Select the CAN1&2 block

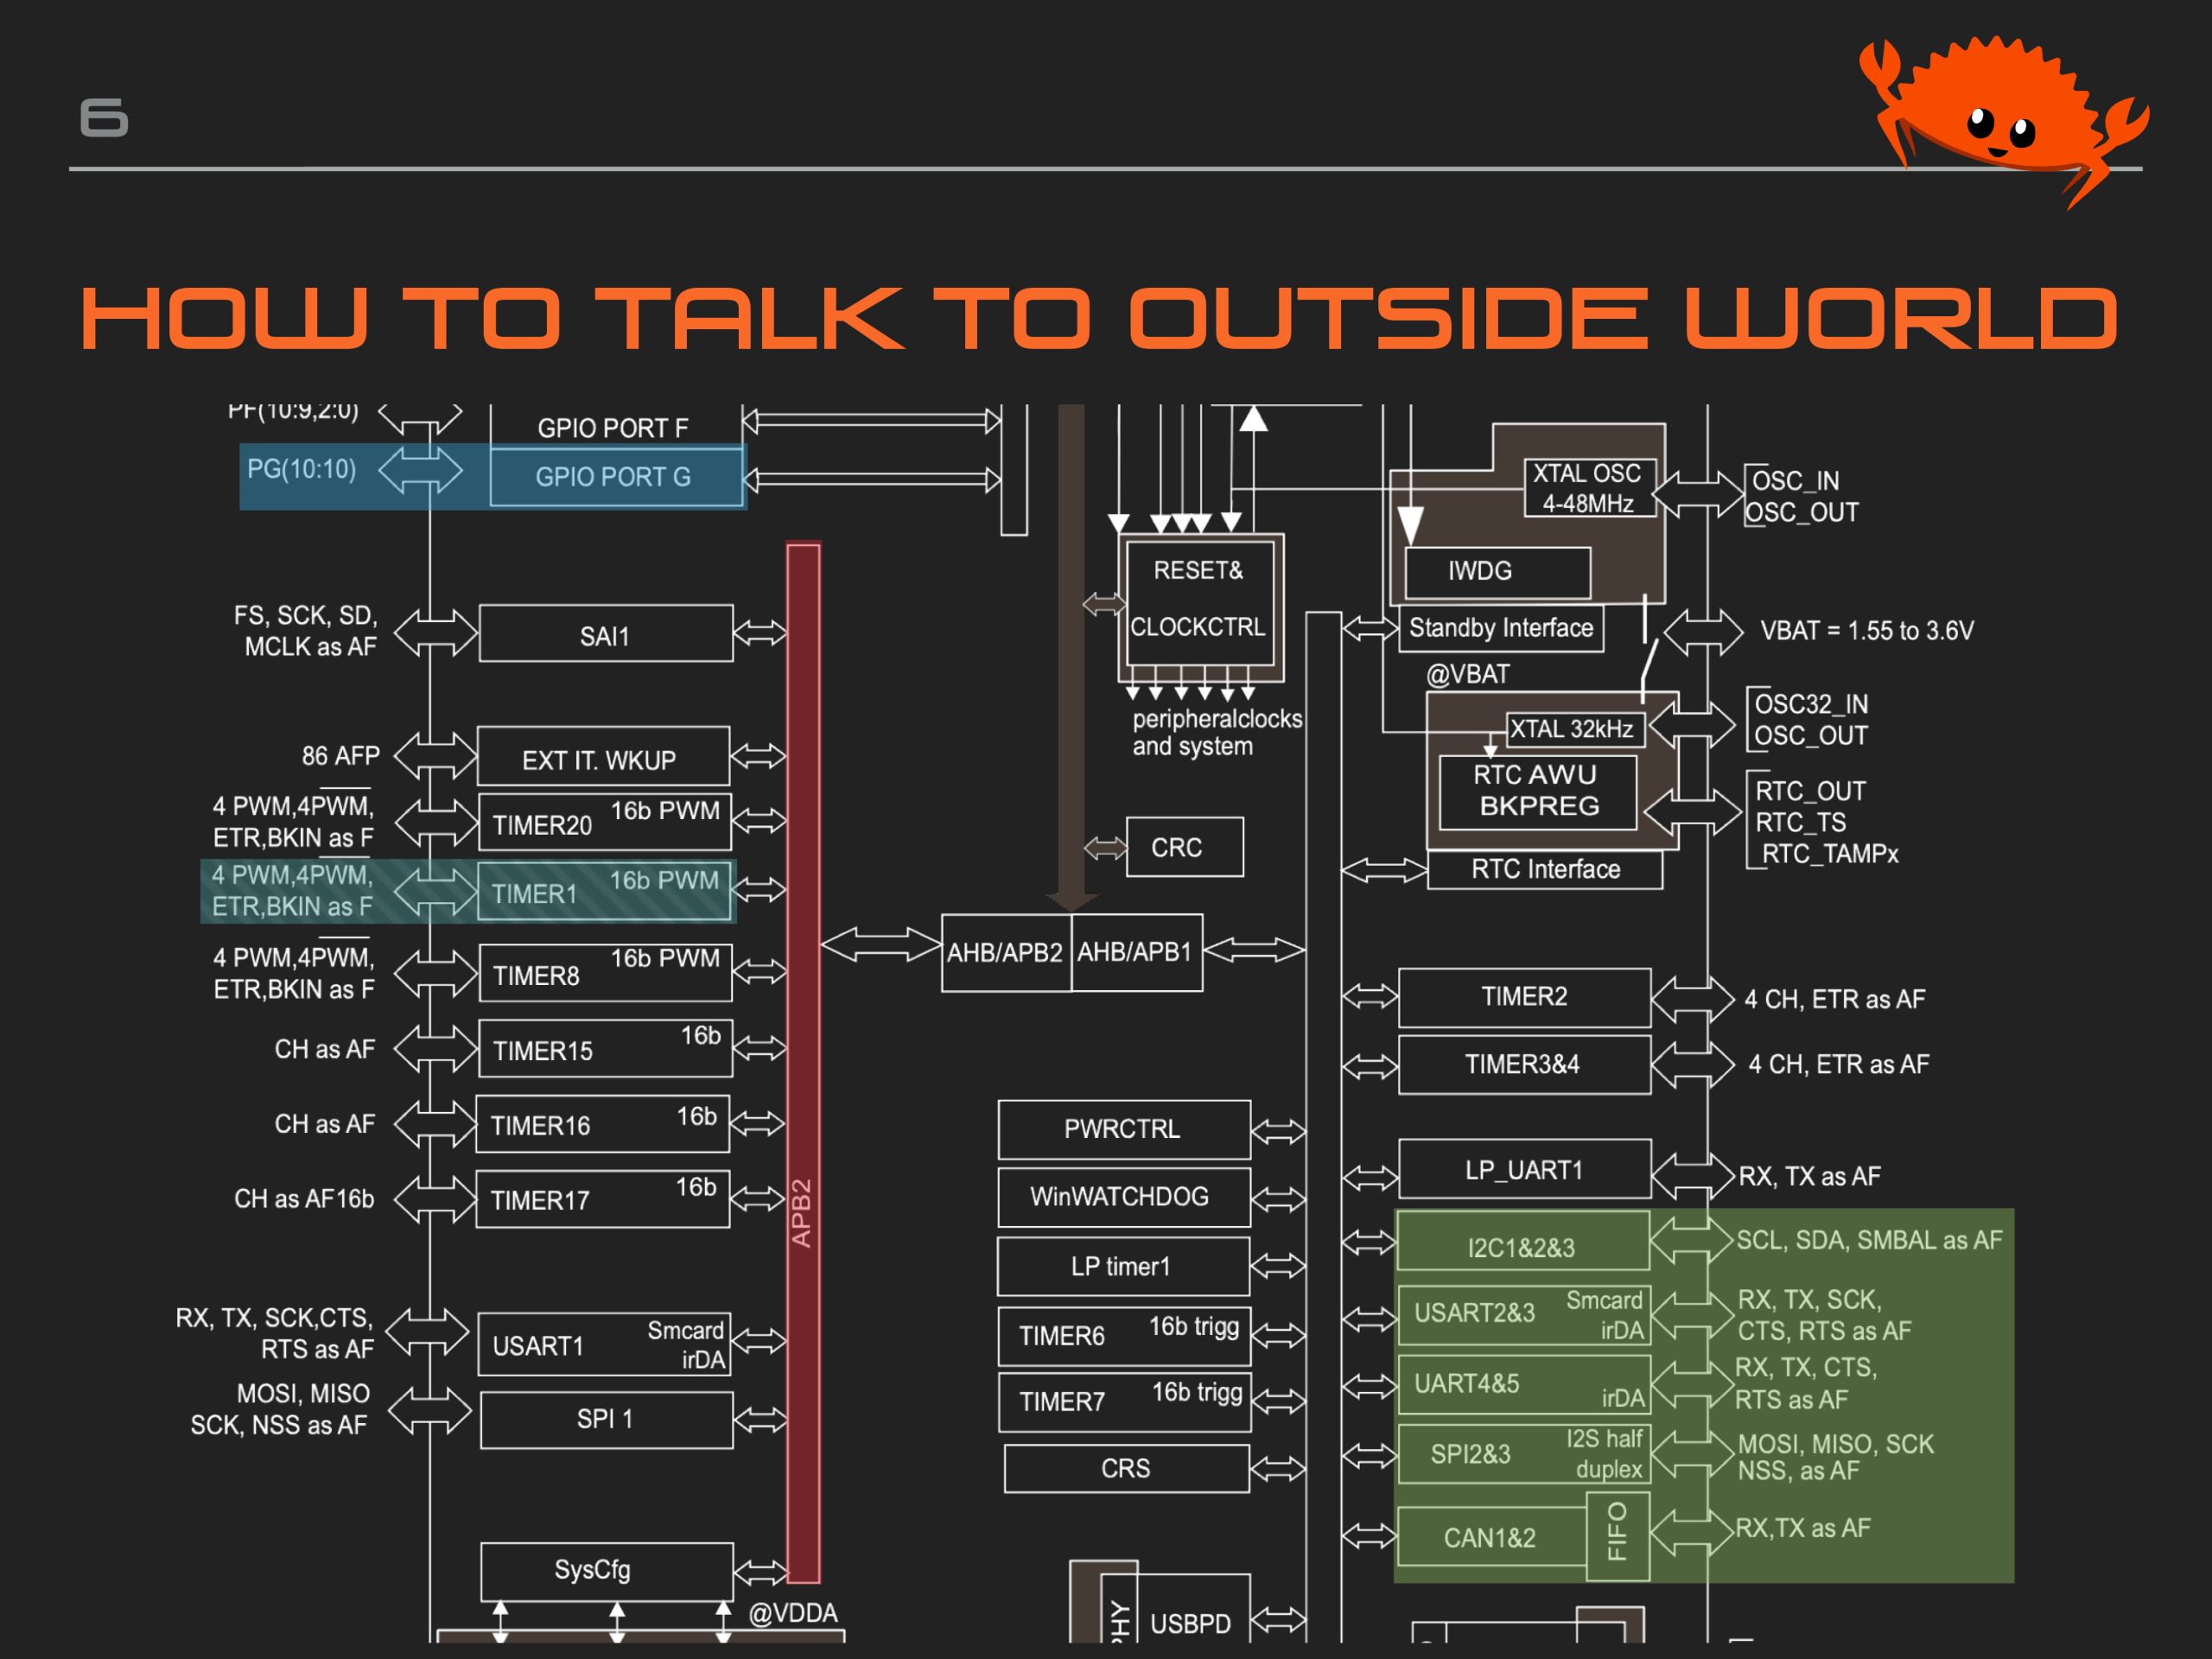pos(1492,1537)
